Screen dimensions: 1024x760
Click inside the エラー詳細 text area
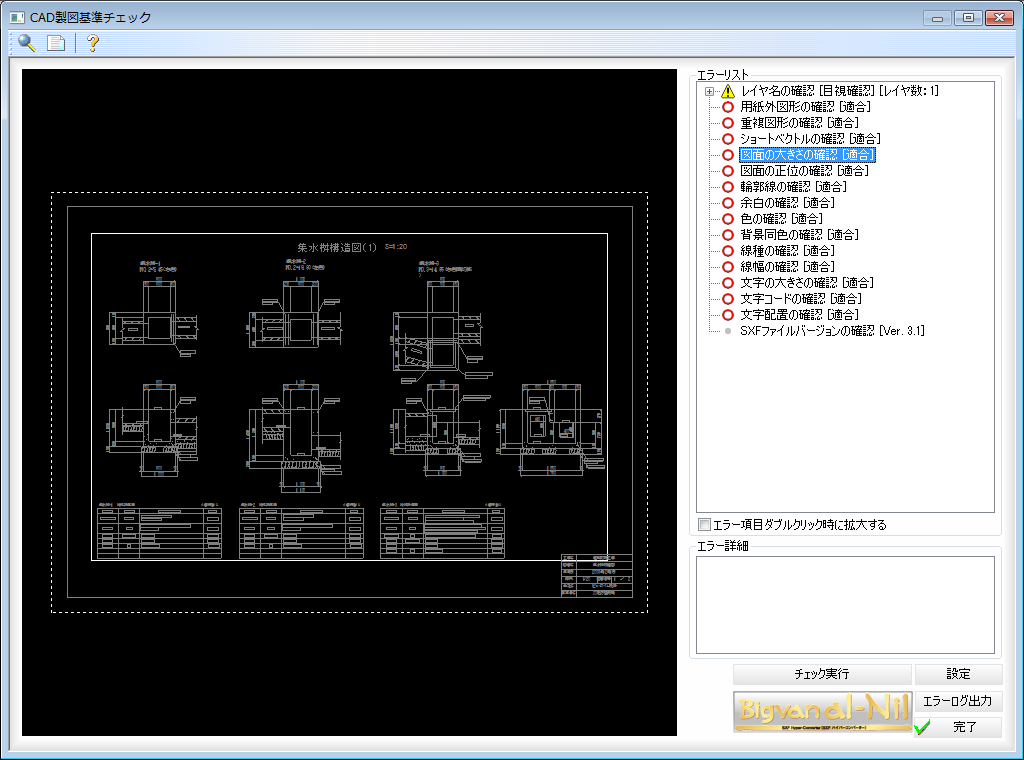pyautogui.click(x=845, y=605)
